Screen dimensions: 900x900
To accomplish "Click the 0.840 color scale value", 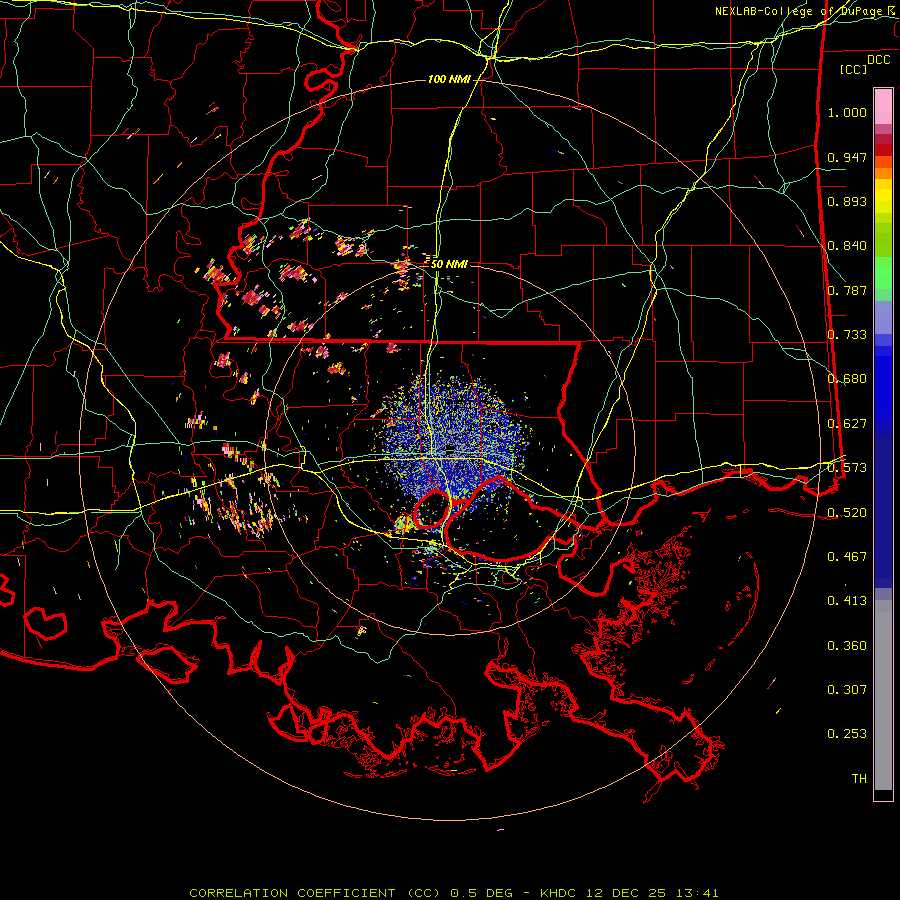I will click(x=847, y=246).
